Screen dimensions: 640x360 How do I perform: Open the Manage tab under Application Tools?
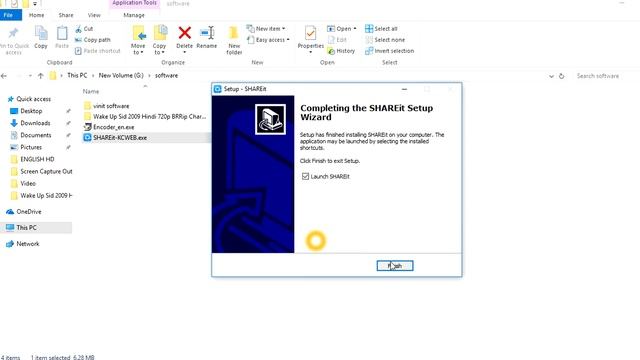(134, 15)
